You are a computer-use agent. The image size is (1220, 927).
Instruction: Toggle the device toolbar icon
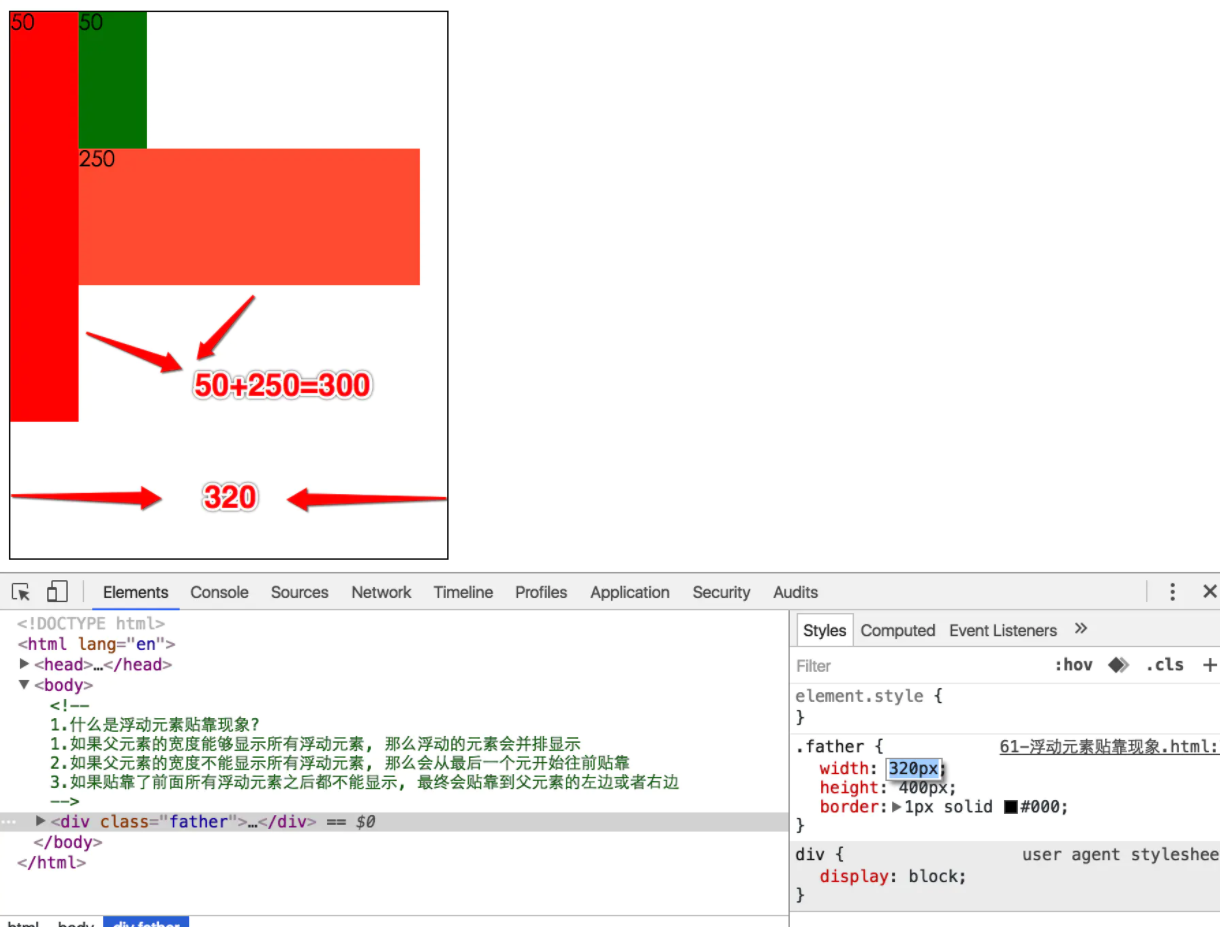[x=56, y=592]
